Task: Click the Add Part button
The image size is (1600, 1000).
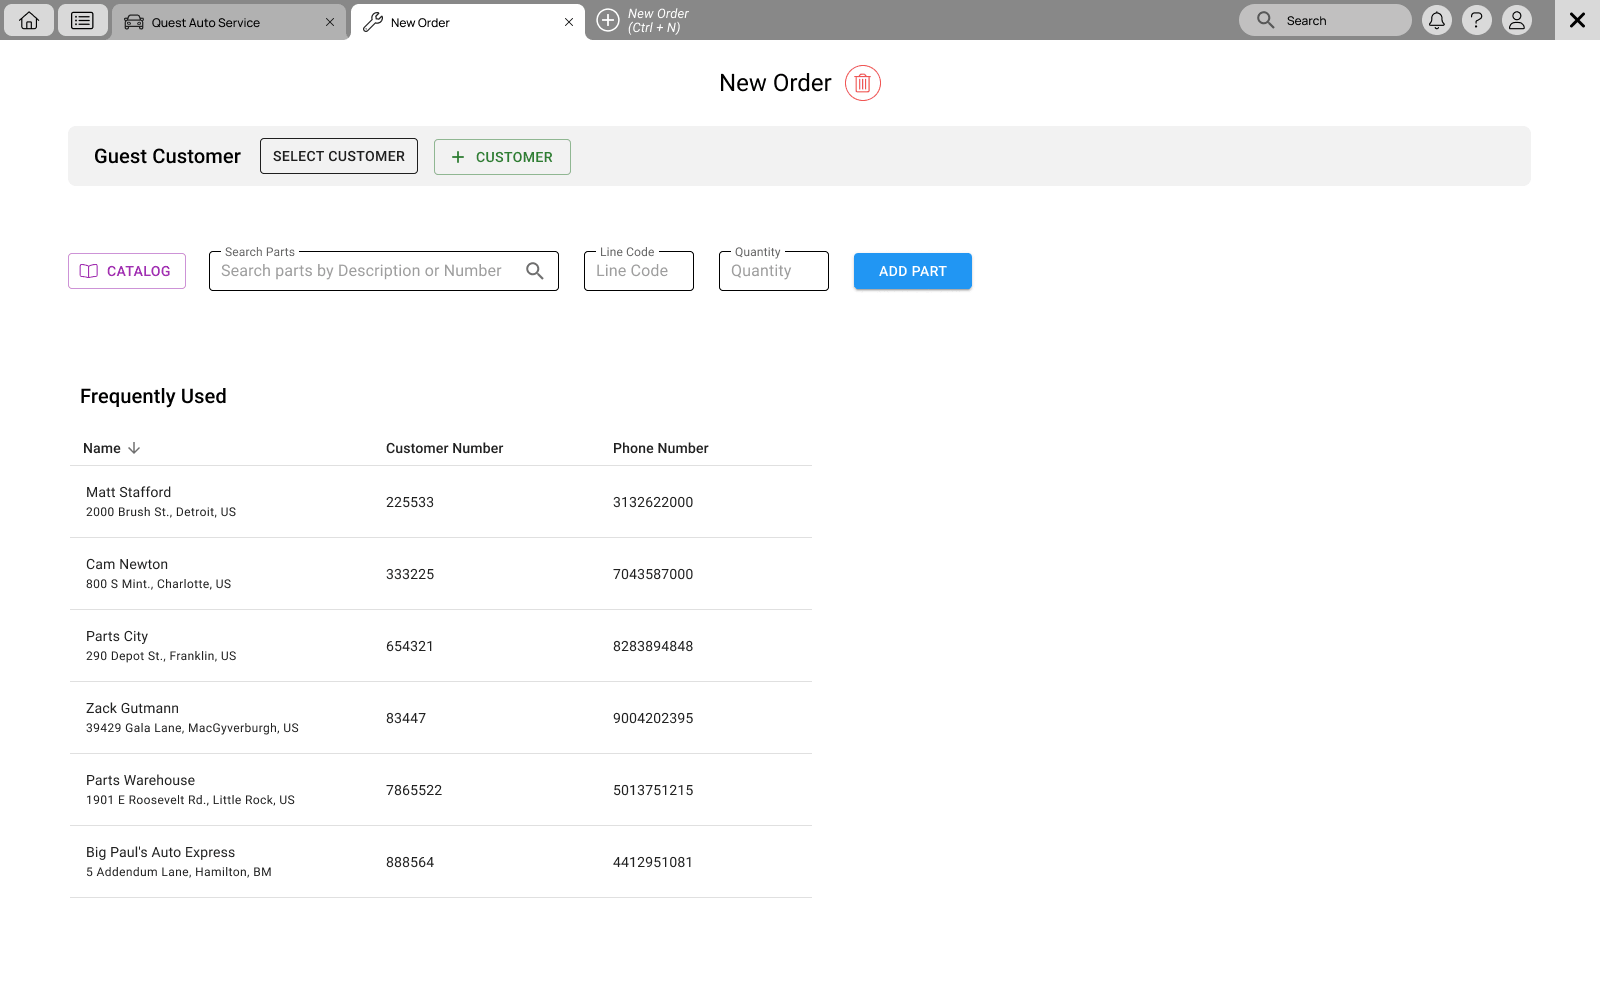Action: (912, 271)
